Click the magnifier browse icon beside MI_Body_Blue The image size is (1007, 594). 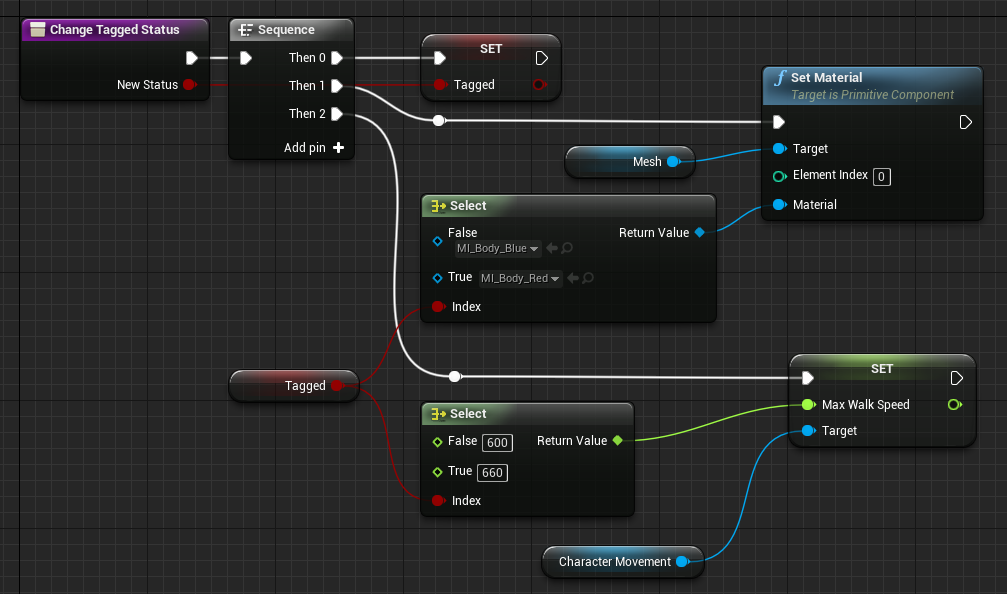(x=566, y=249)
